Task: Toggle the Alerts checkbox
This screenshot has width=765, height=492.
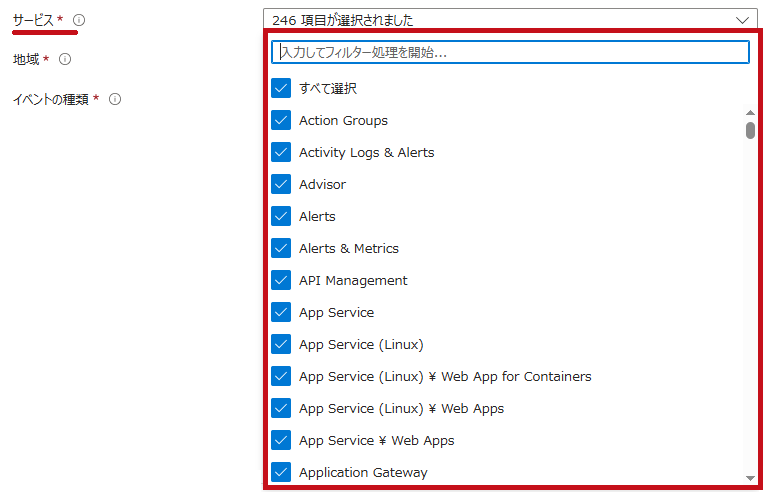Action: tap(281, 216)
